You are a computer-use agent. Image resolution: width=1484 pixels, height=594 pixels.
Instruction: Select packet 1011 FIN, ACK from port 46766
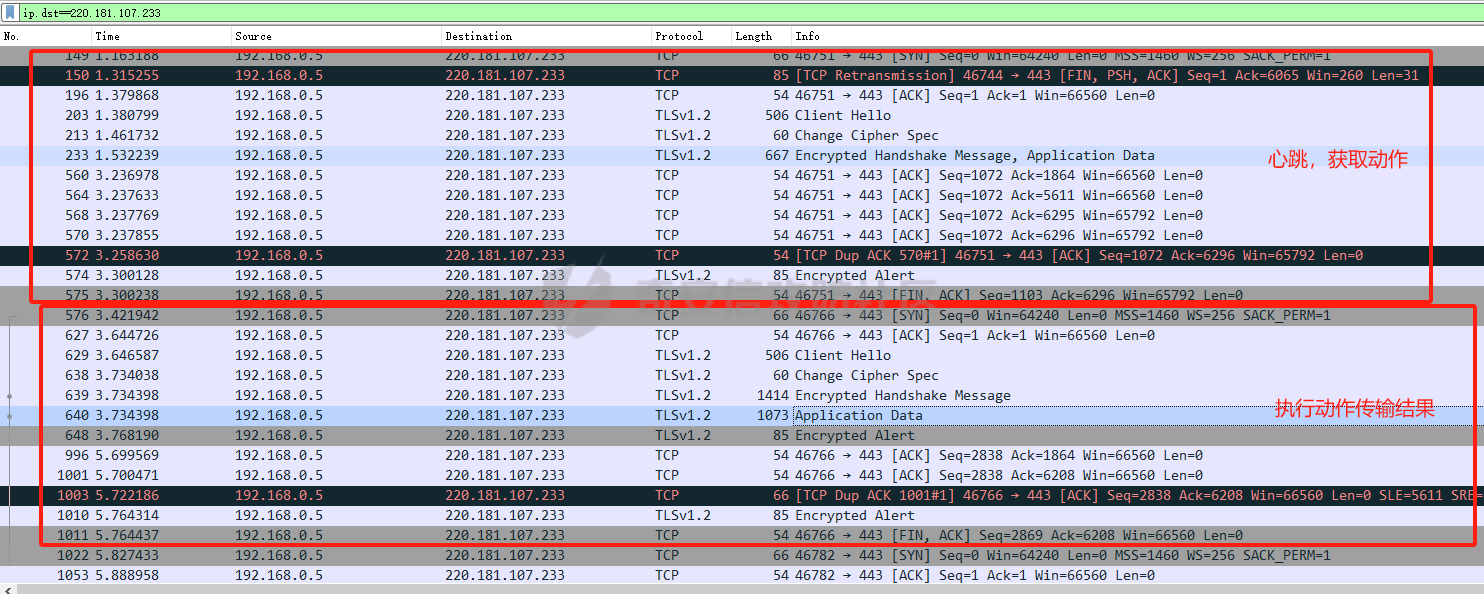742,535
